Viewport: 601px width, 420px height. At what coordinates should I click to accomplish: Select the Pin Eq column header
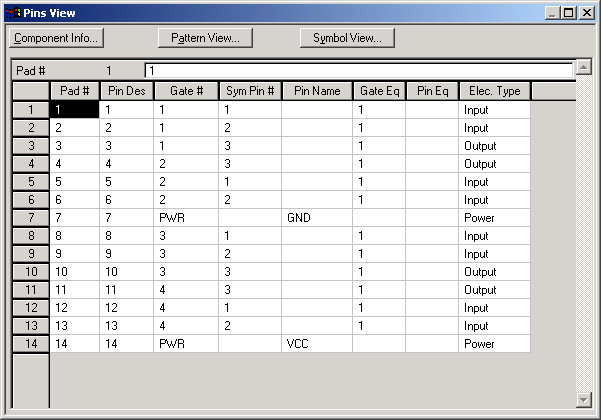(x=432, y=91)
